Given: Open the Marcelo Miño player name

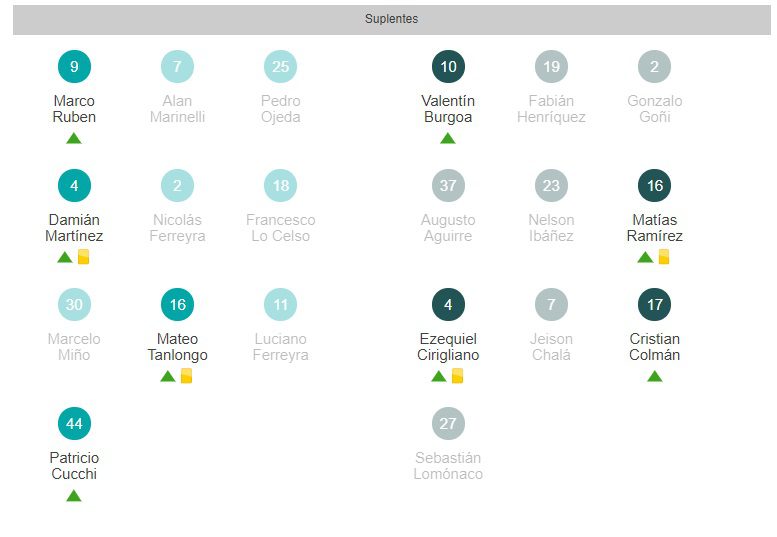Looking at the screenshot, I should 74,347.
